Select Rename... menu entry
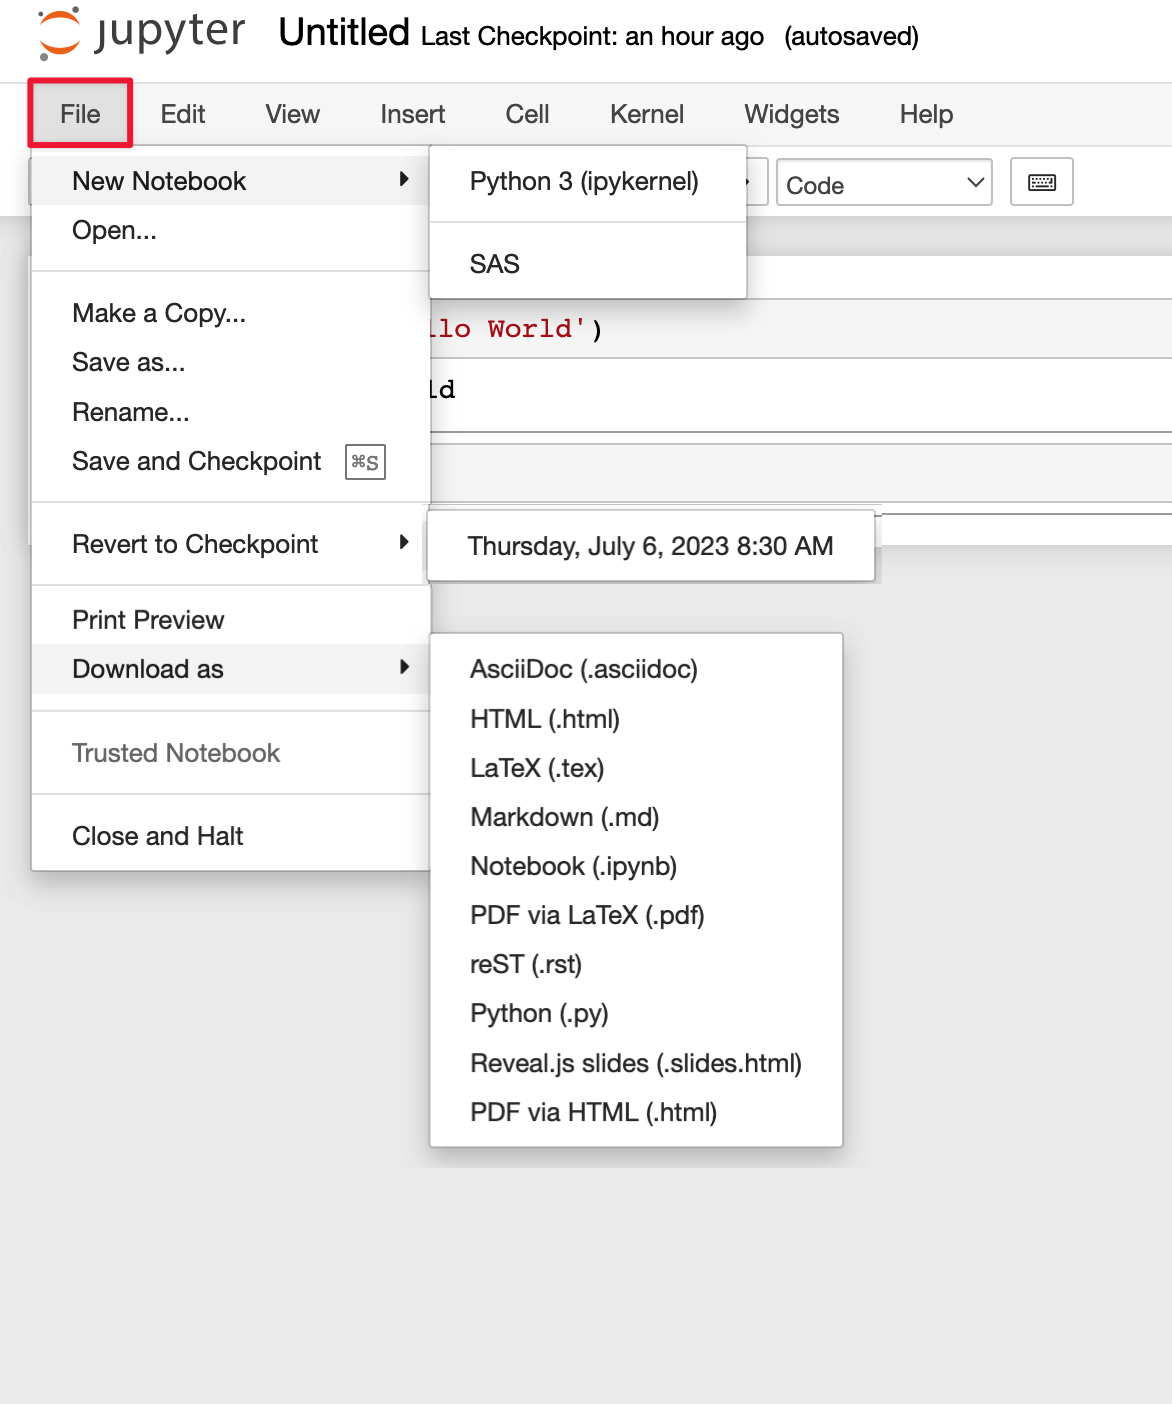Screen dimensions: 1172x1404 click(x=231, y=412)
